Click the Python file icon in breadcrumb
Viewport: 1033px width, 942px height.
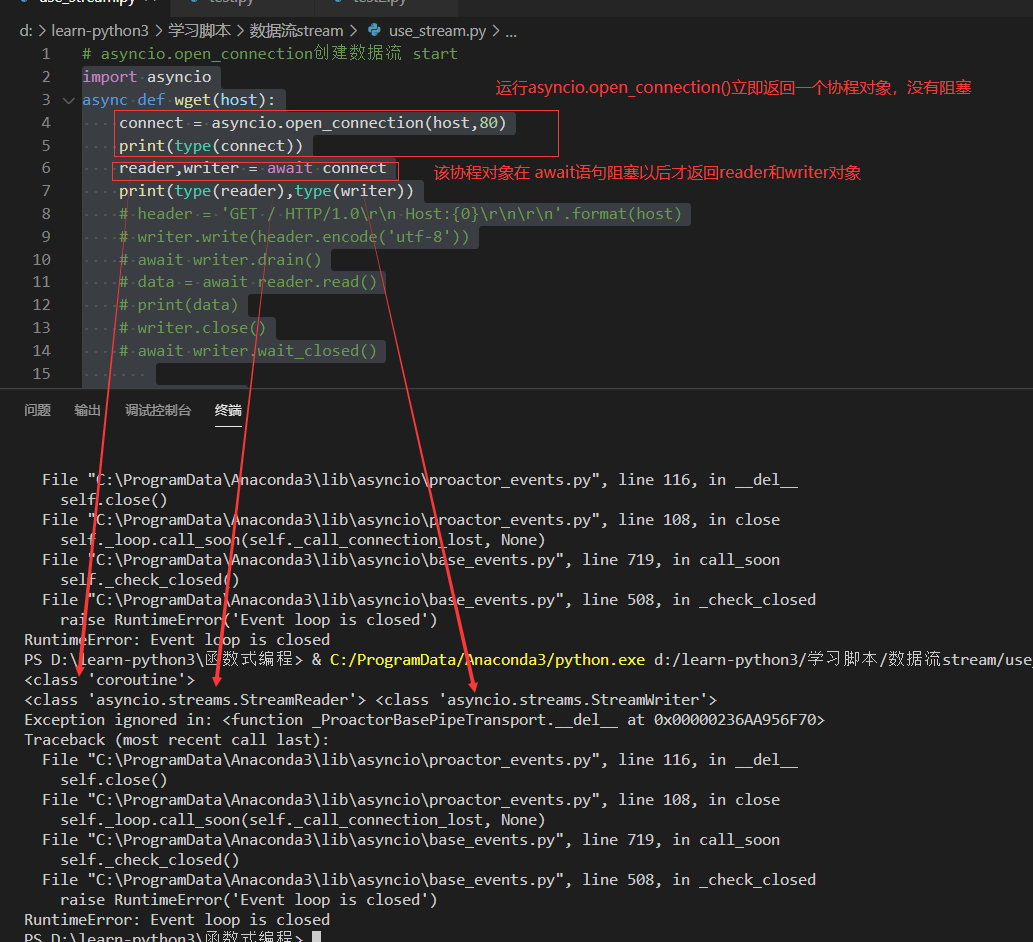click(374, 30)
